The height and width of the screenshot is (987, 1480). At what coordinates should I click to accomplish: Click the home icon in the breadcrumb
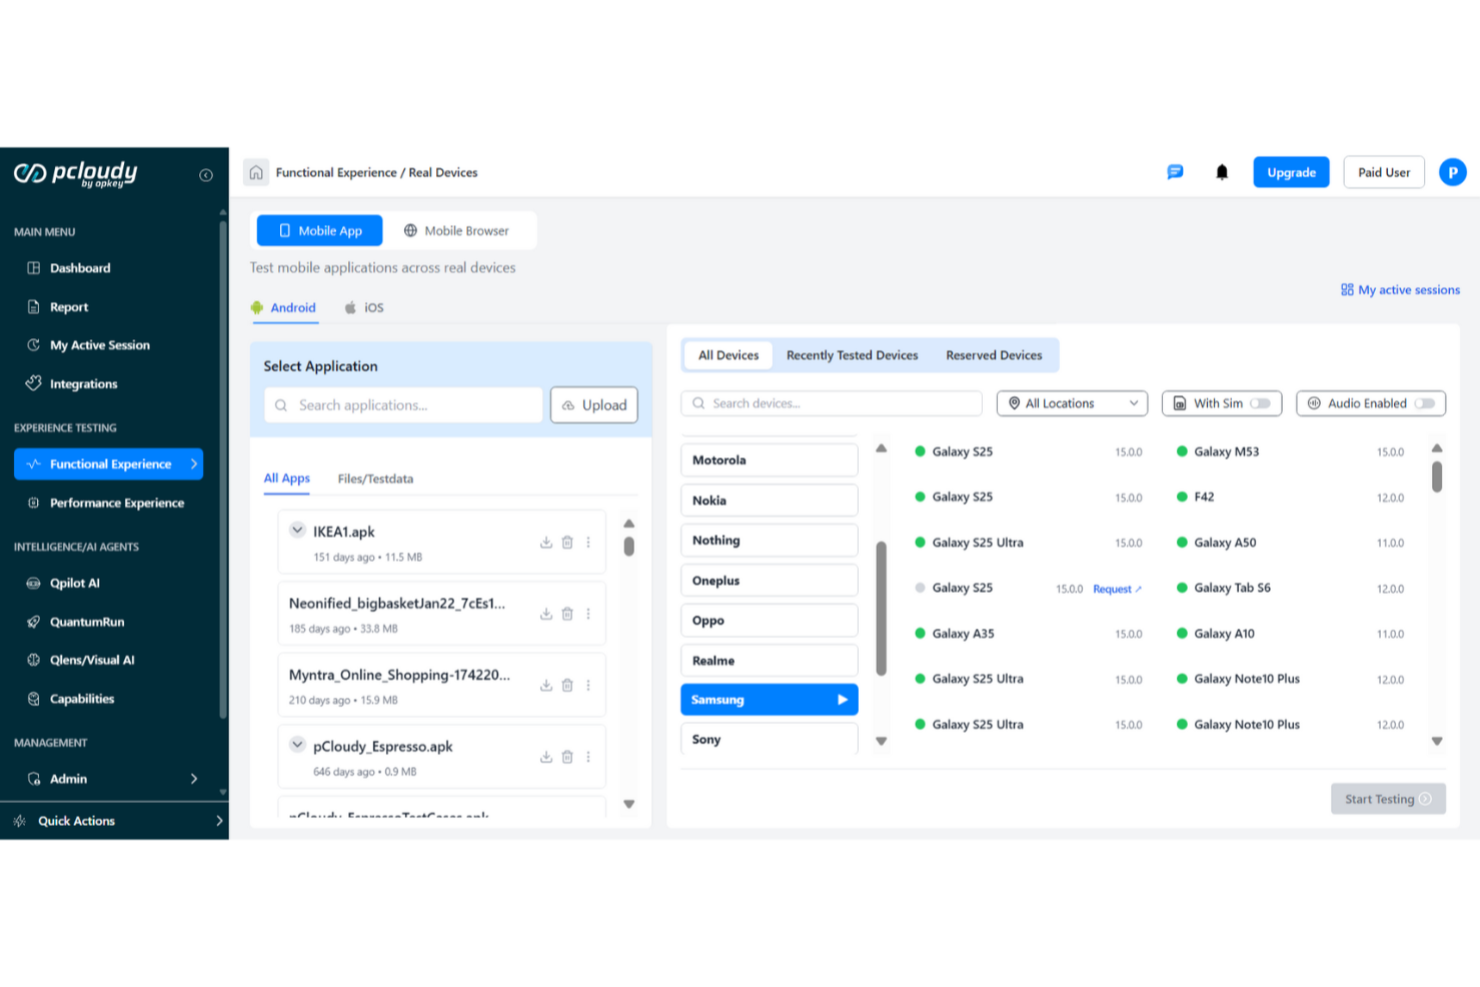point(256,172)
